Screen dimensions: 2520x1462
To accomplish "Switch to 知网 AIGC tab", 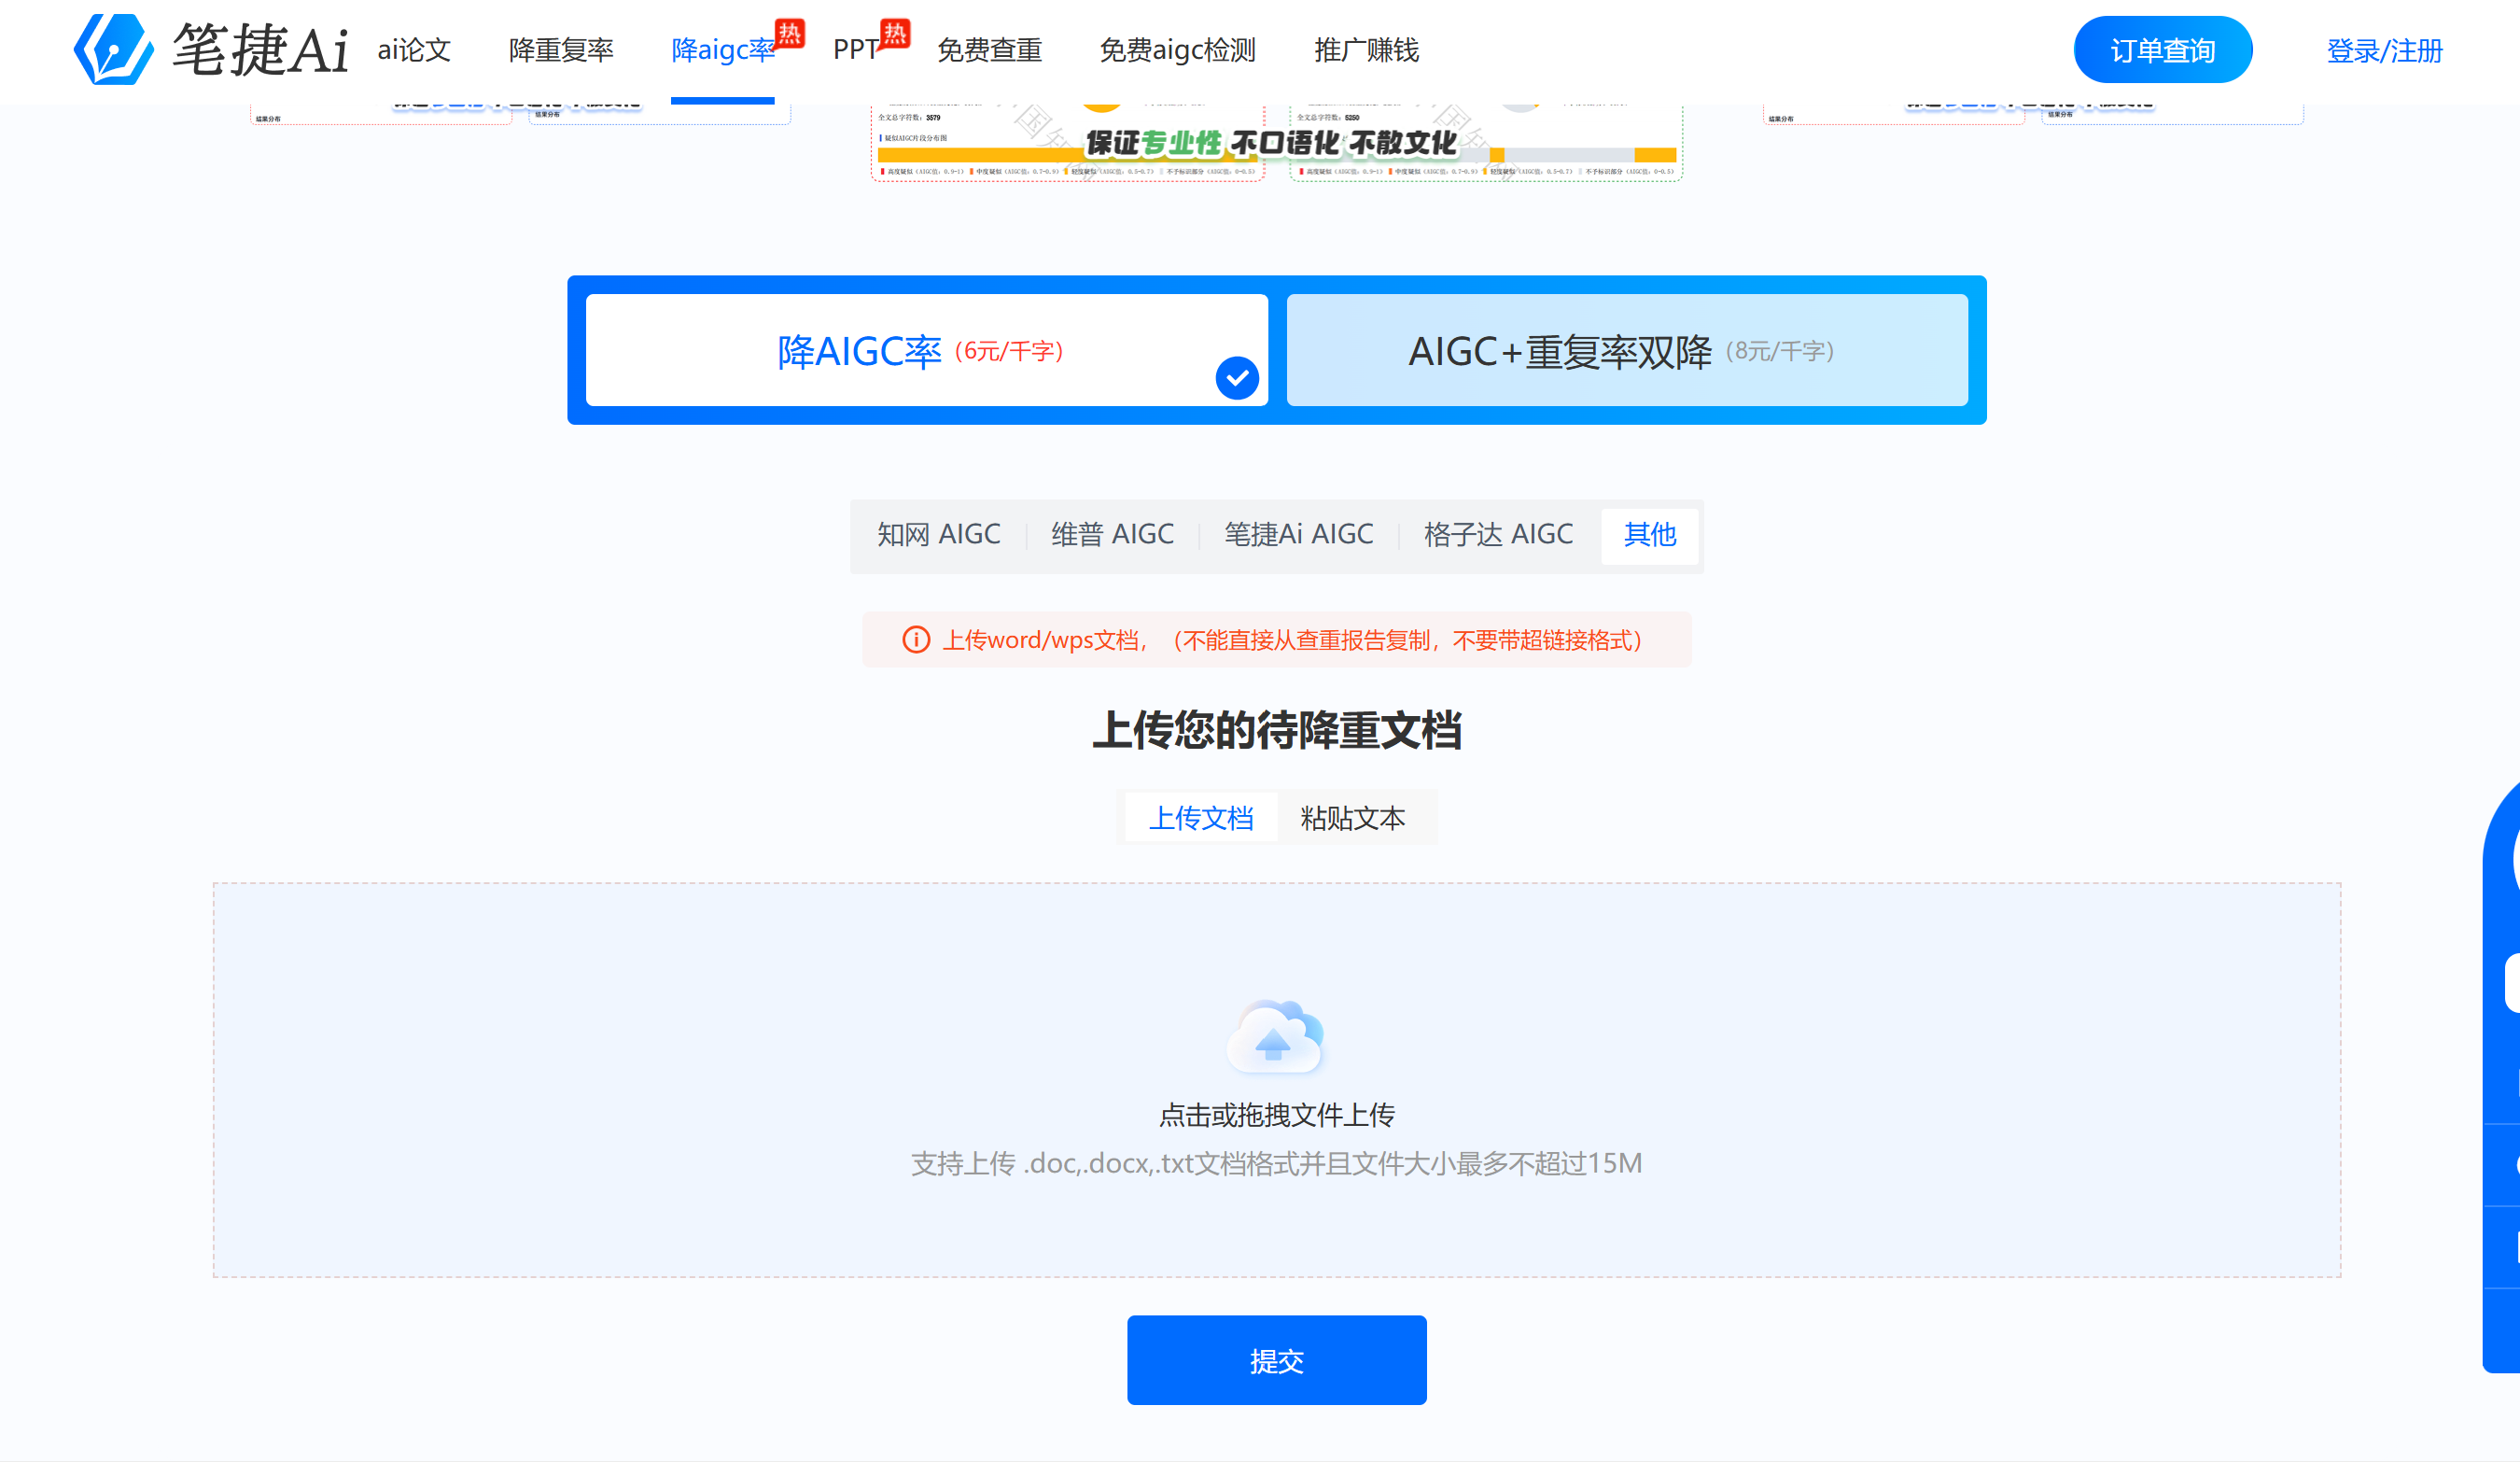I will click(x=938, y=535).
